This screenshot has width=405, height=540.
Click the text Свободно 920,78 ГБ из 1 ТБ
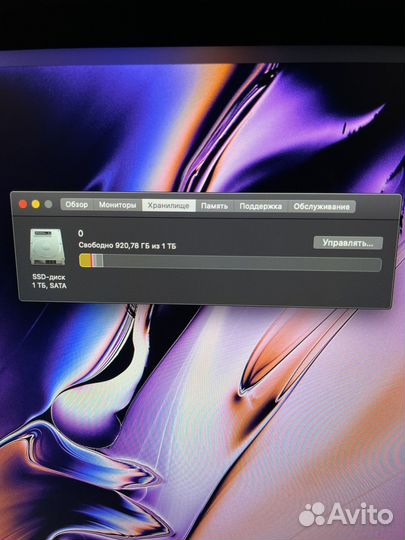click(x=127, y=246)
